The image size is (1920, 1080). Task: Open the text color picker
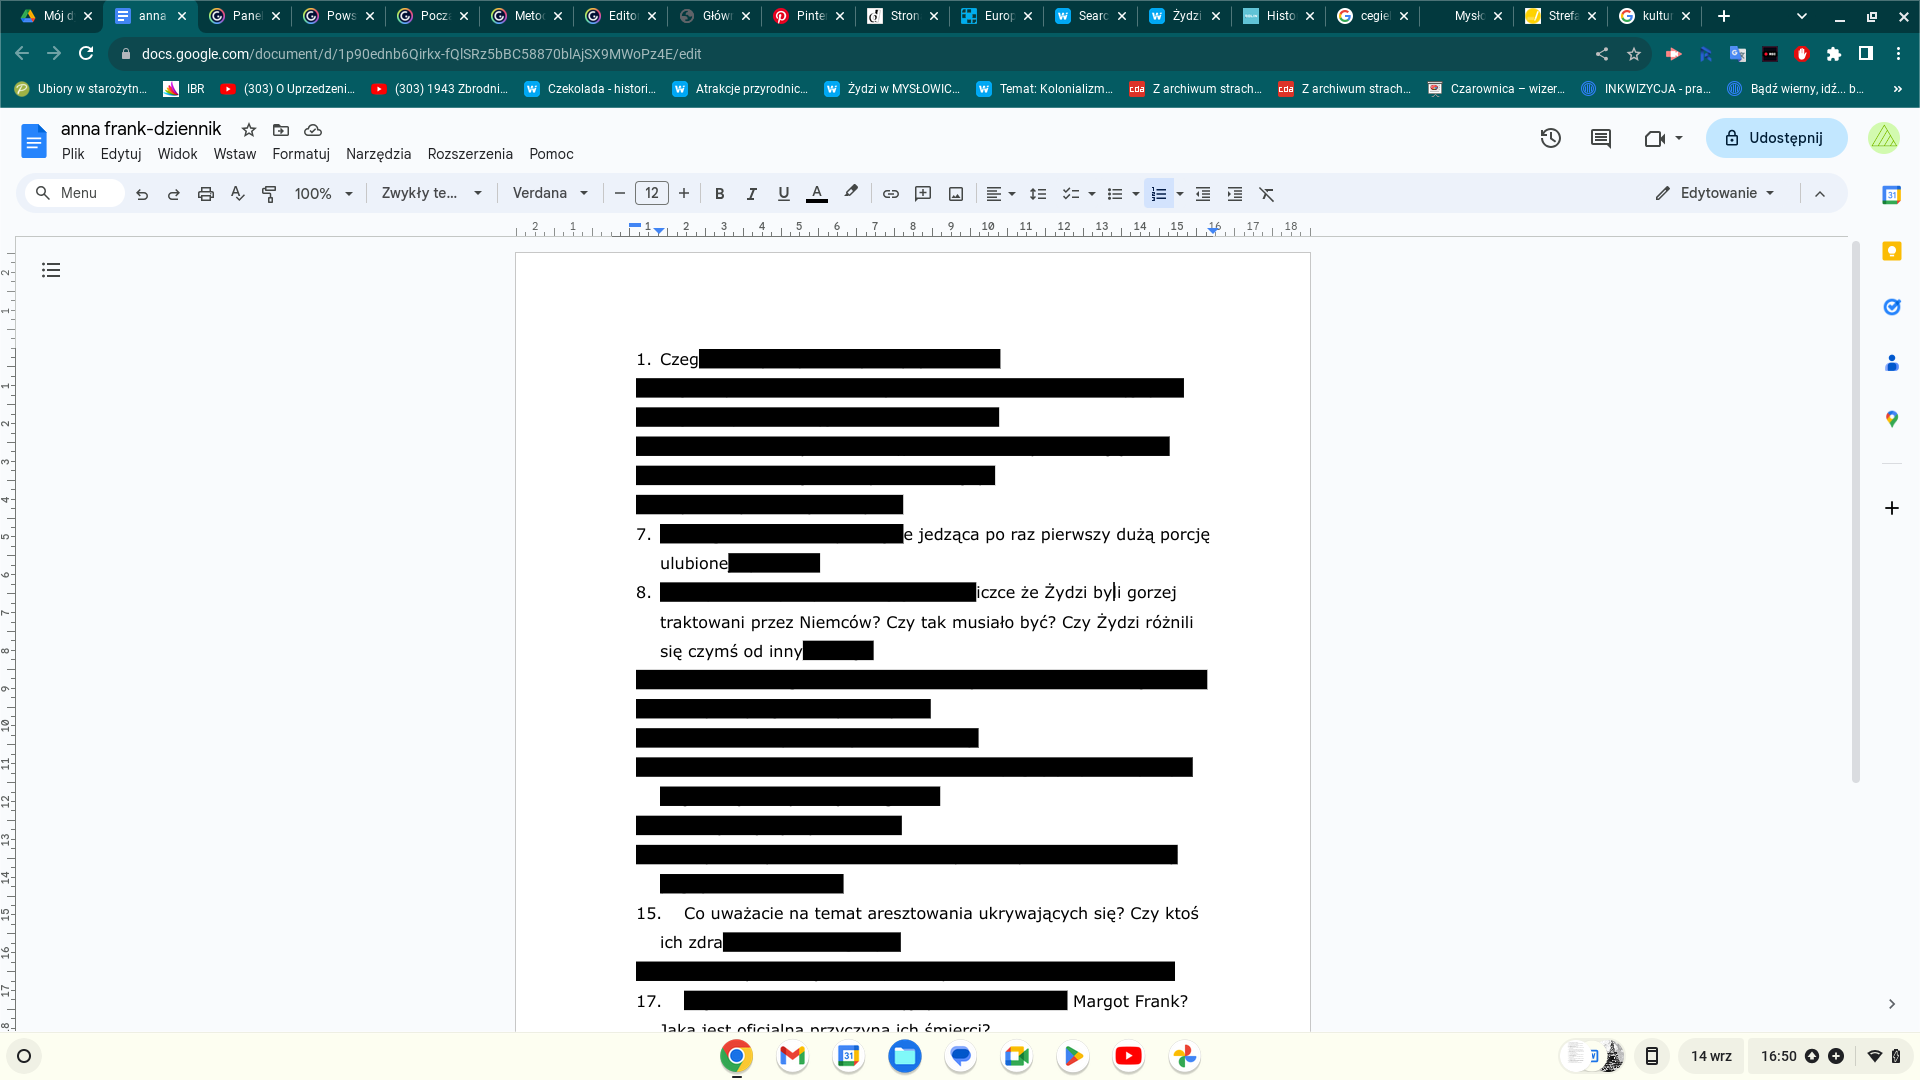(817, 194)
